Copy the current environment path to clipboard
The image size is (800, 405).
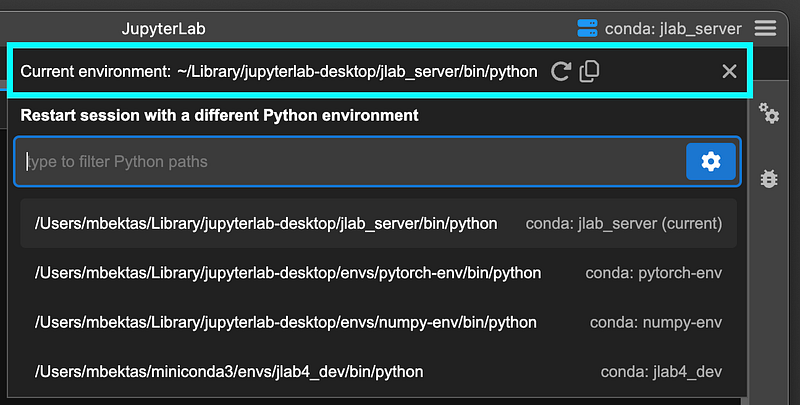coord(589,71)
